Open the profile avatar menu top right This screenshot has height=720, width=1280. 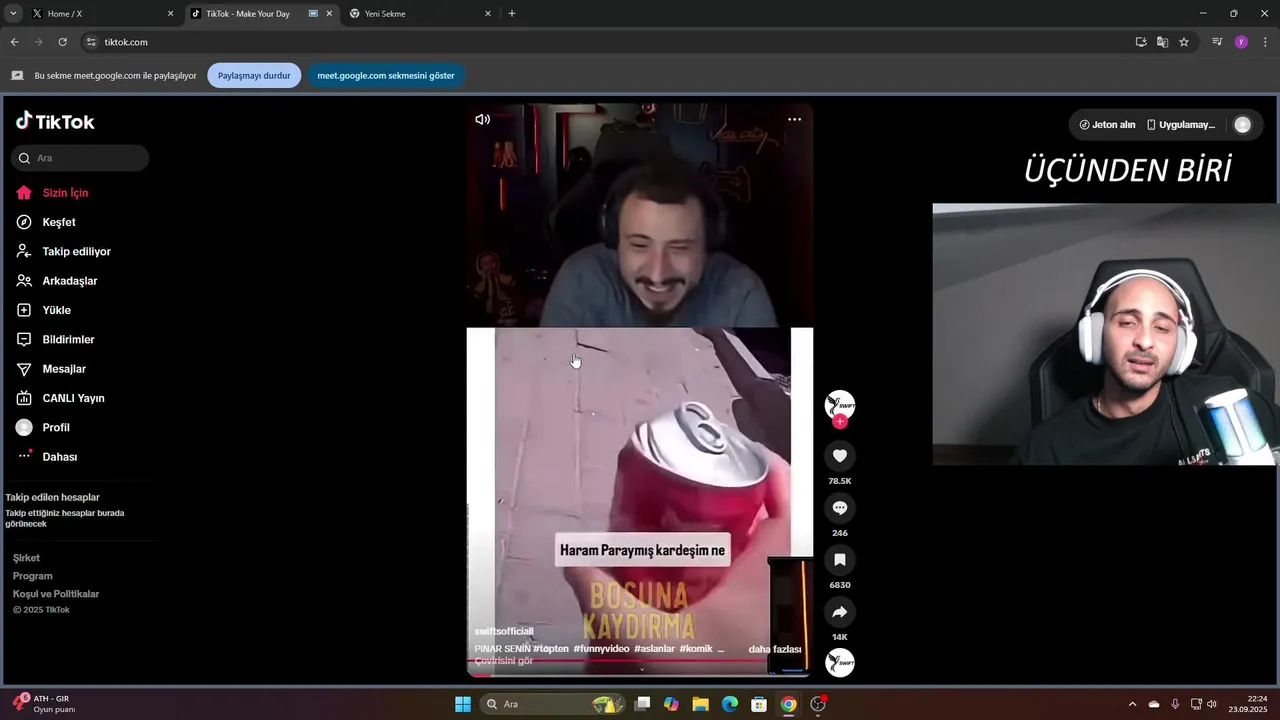coord(1242,125)
